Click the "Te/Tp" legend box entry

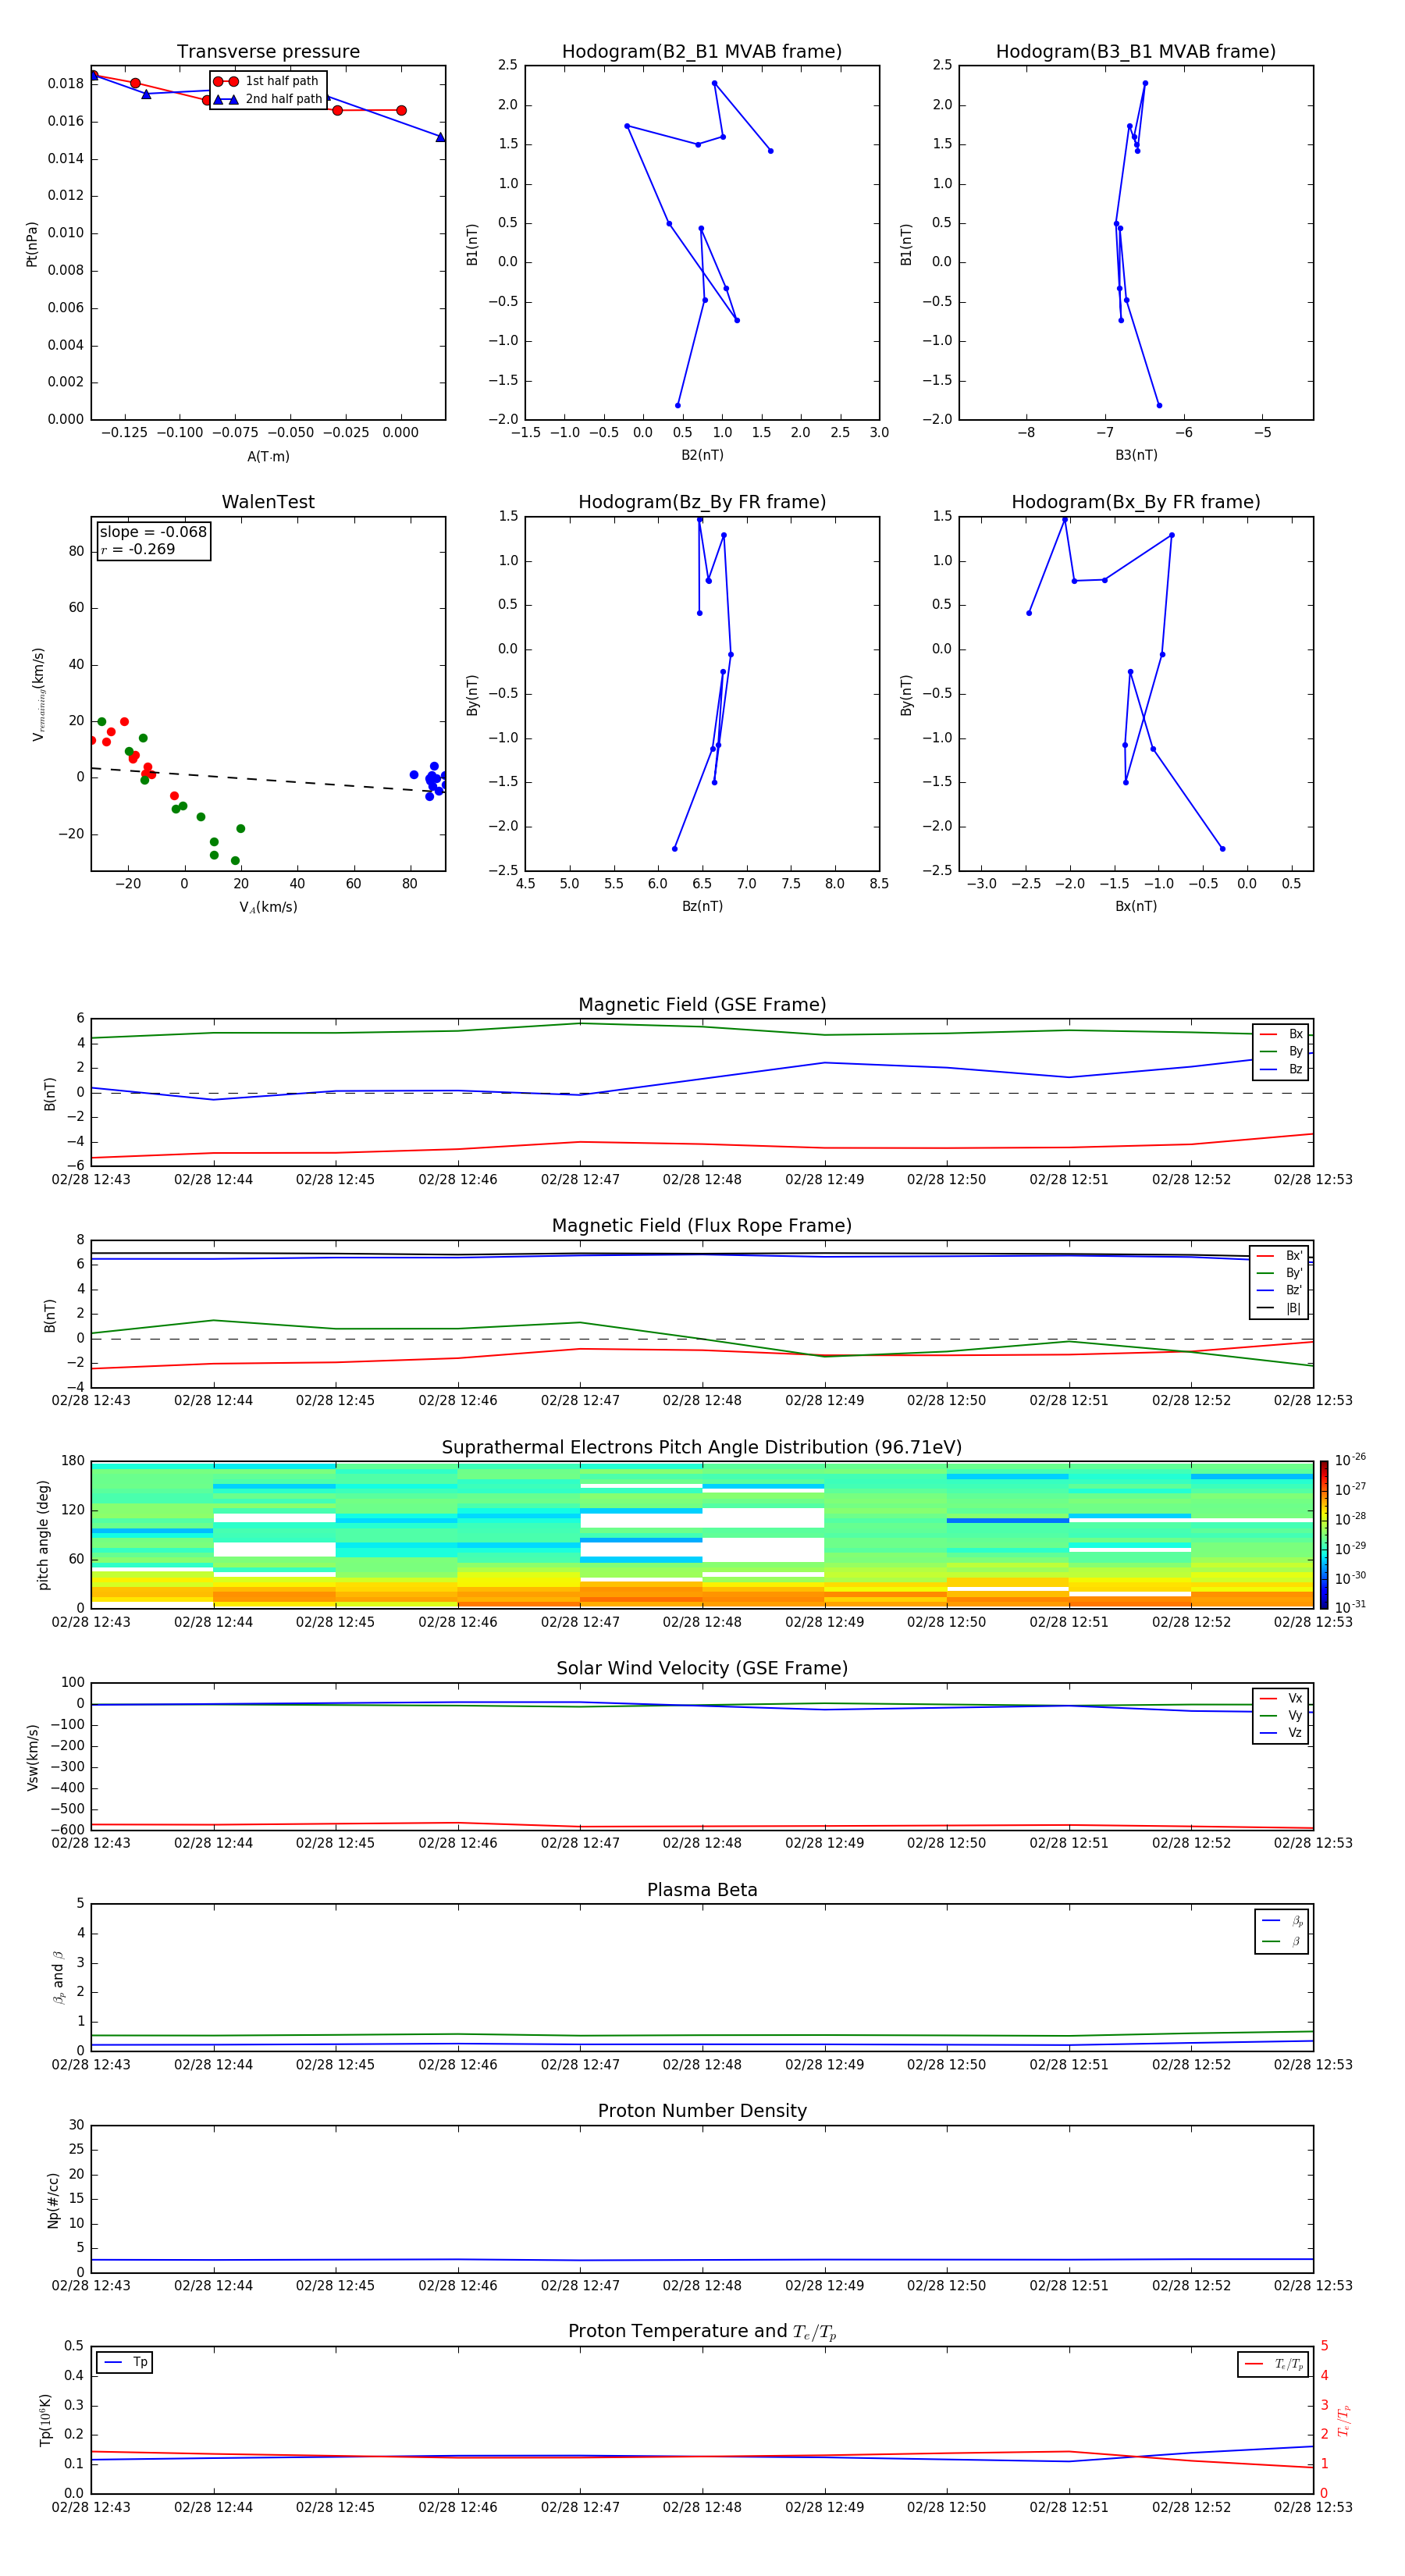[x=1274, y=2364]
